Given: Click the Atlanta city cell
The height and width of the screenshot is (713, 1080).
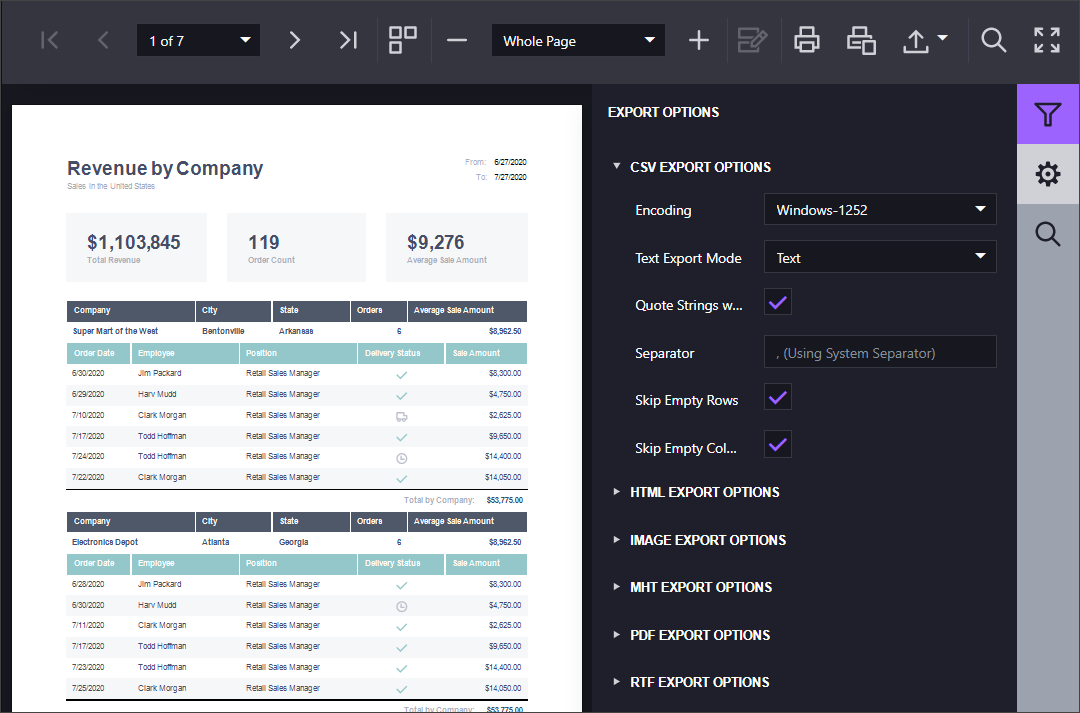Looking at the screenshot, I should [216, 542].
